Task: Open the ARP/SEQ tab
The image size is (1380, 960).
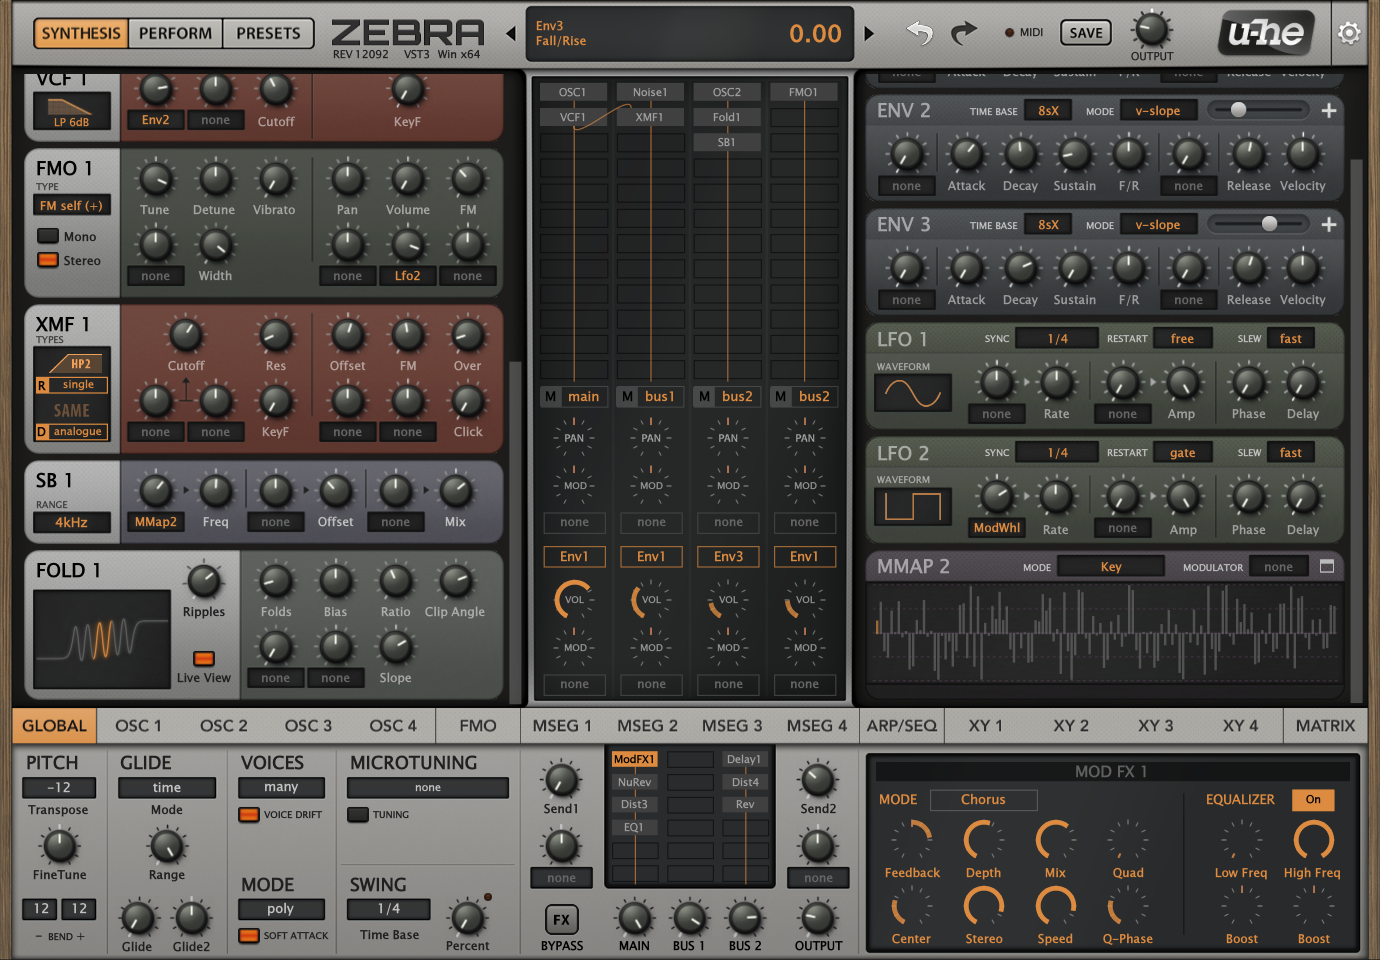Action: 901,726
